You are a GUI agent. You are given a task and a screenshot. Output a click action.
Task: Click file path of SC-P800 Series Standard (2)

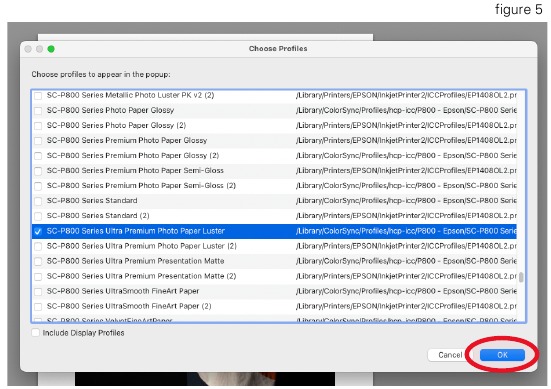[406, 216]
